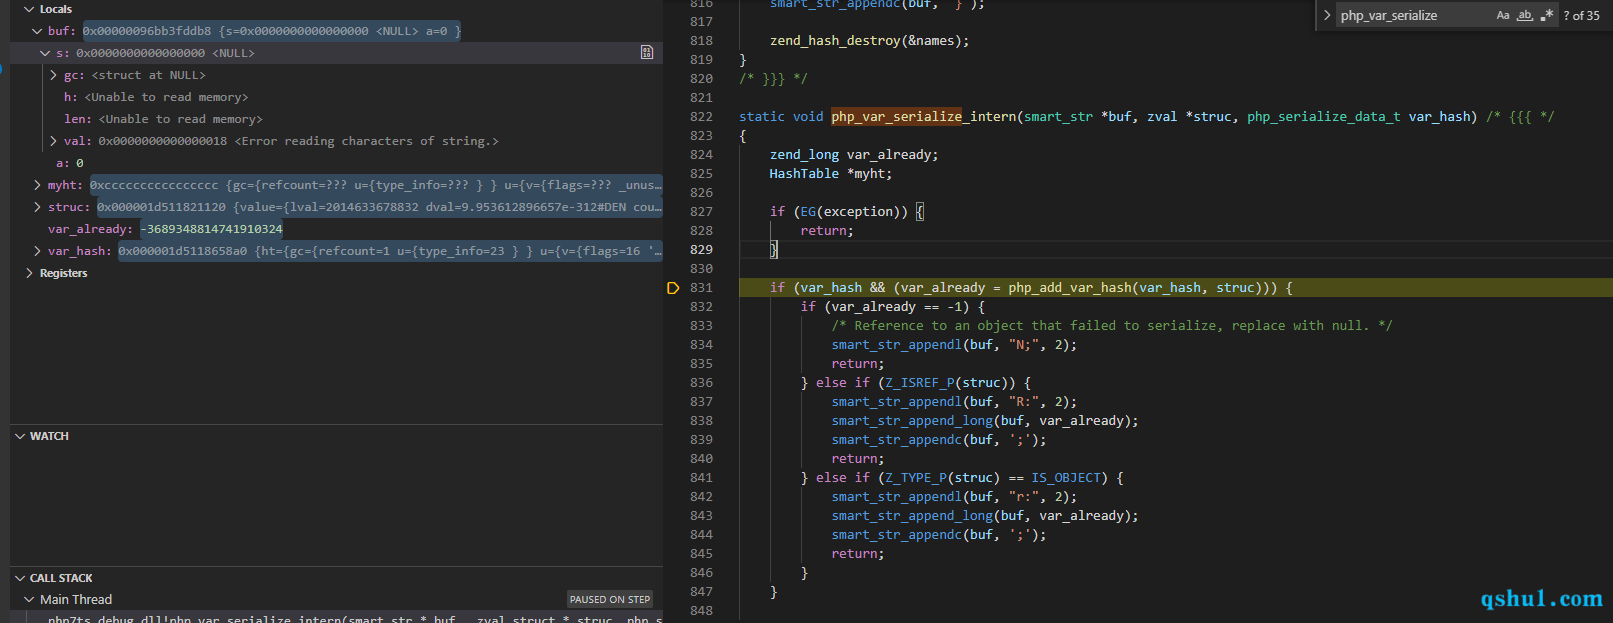Toggle Match Case in the find widget
The height and width of the screenshot is (623, 1613).
[1503, 15]
